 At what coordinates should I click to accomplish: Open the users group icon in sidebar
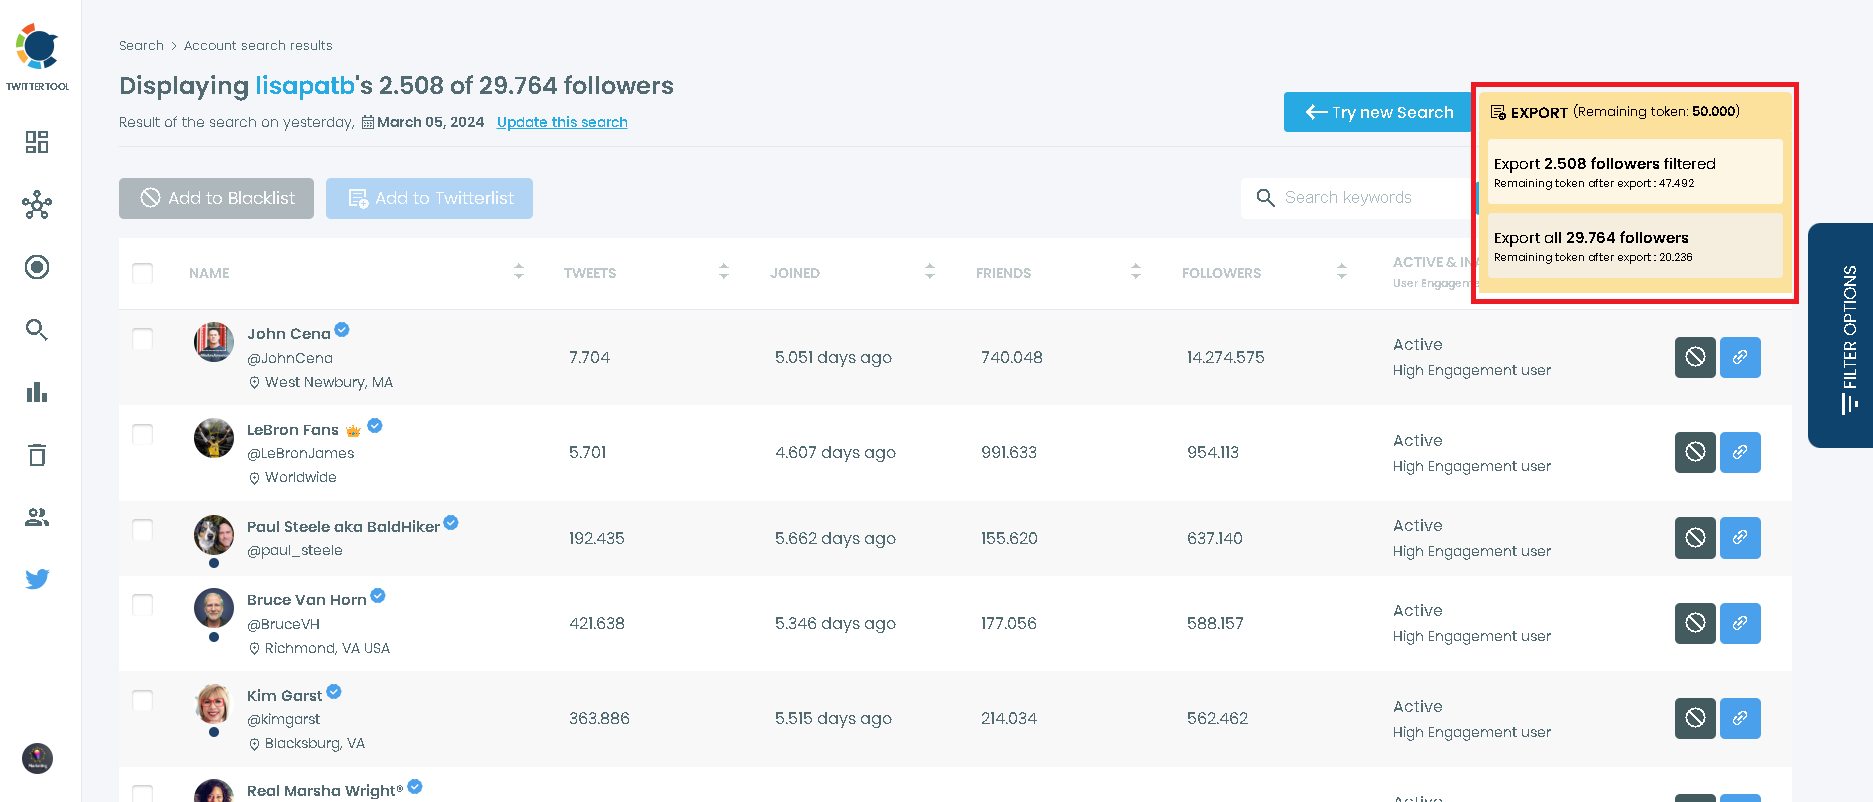[37, 517]
